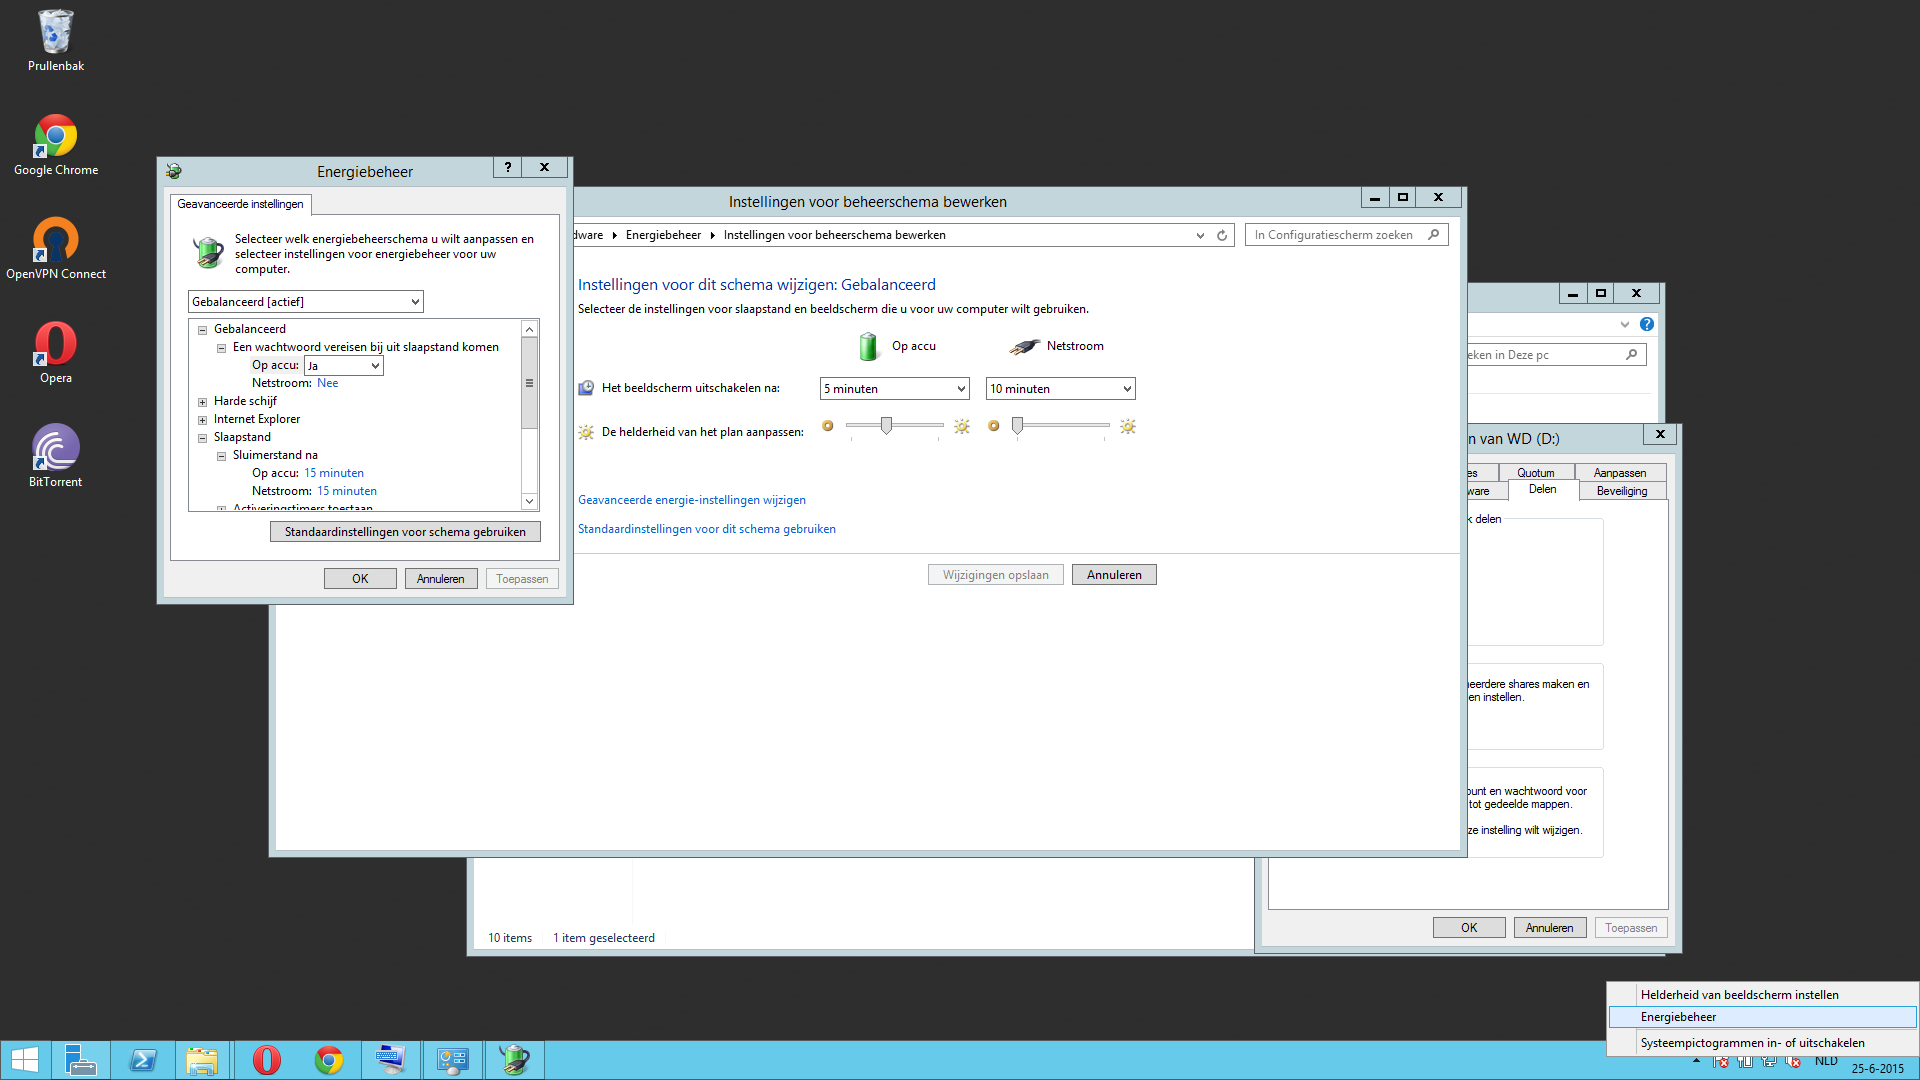The image size is (1920, 1080).
Task: Open the BitTorrent desktop shortcut
Action: tap(56, 456)
